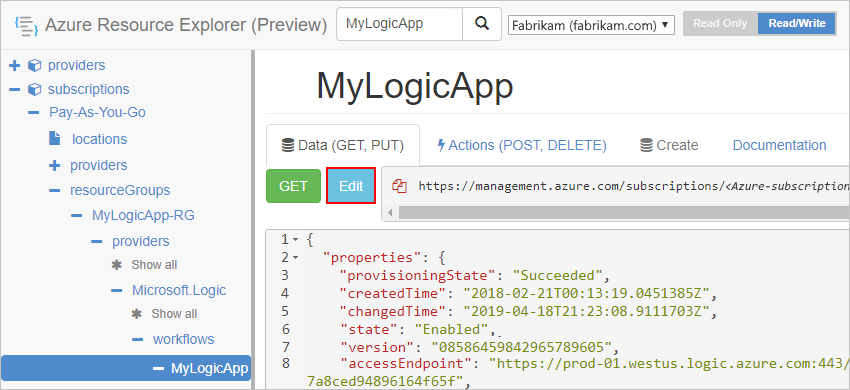Screen dimensions: 850x390
Task: Switch to Read Only mode
Action: click(720, 24)
